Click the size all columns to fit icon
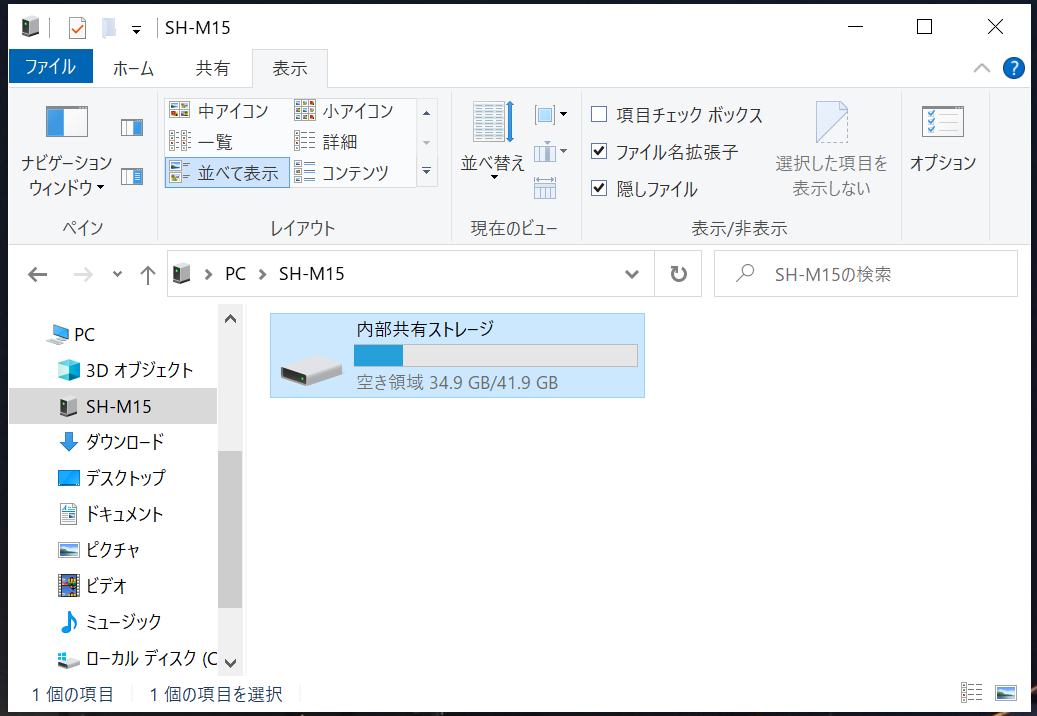This screenshot has height=716, width=1037. point(545,187)
